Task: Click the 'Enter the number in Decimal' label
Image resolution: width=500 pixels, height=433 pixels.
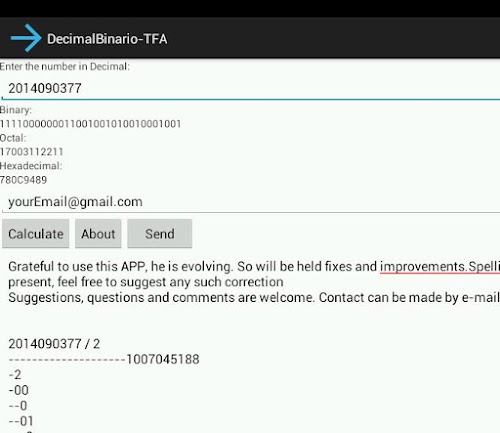Action: click(x=65, y=67)
